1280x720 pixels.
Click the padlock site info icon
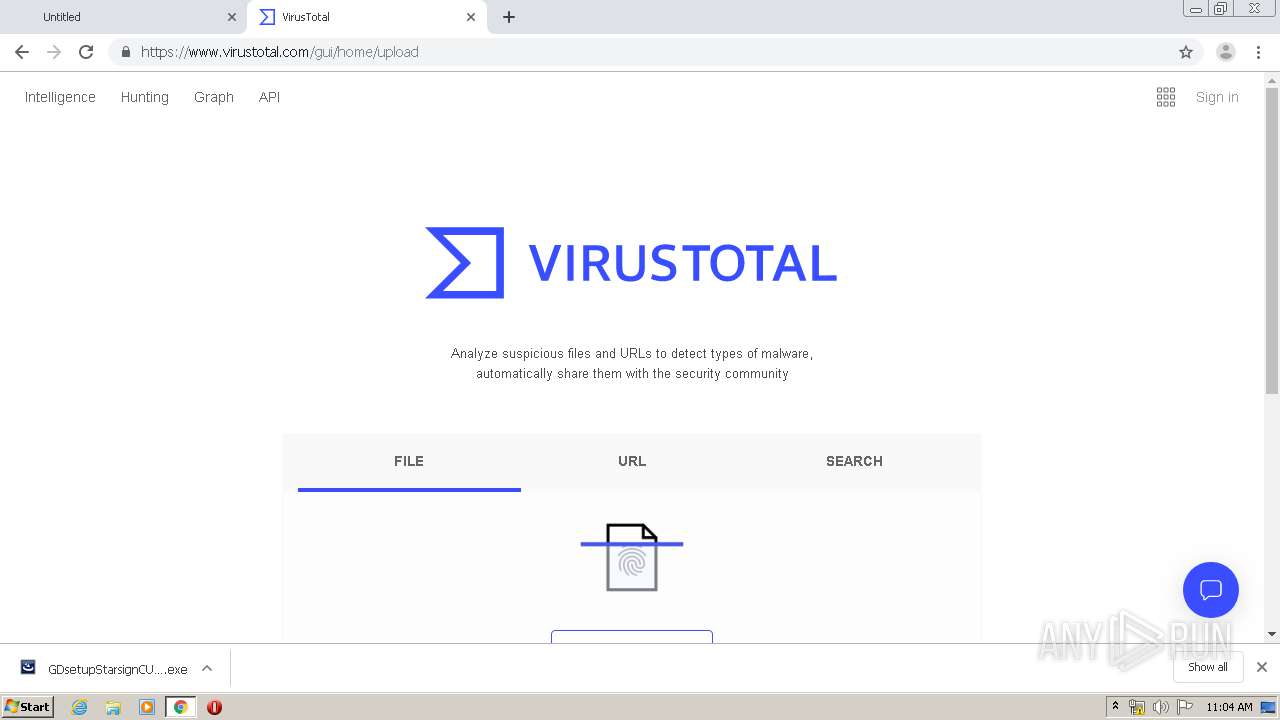point(125,52)
